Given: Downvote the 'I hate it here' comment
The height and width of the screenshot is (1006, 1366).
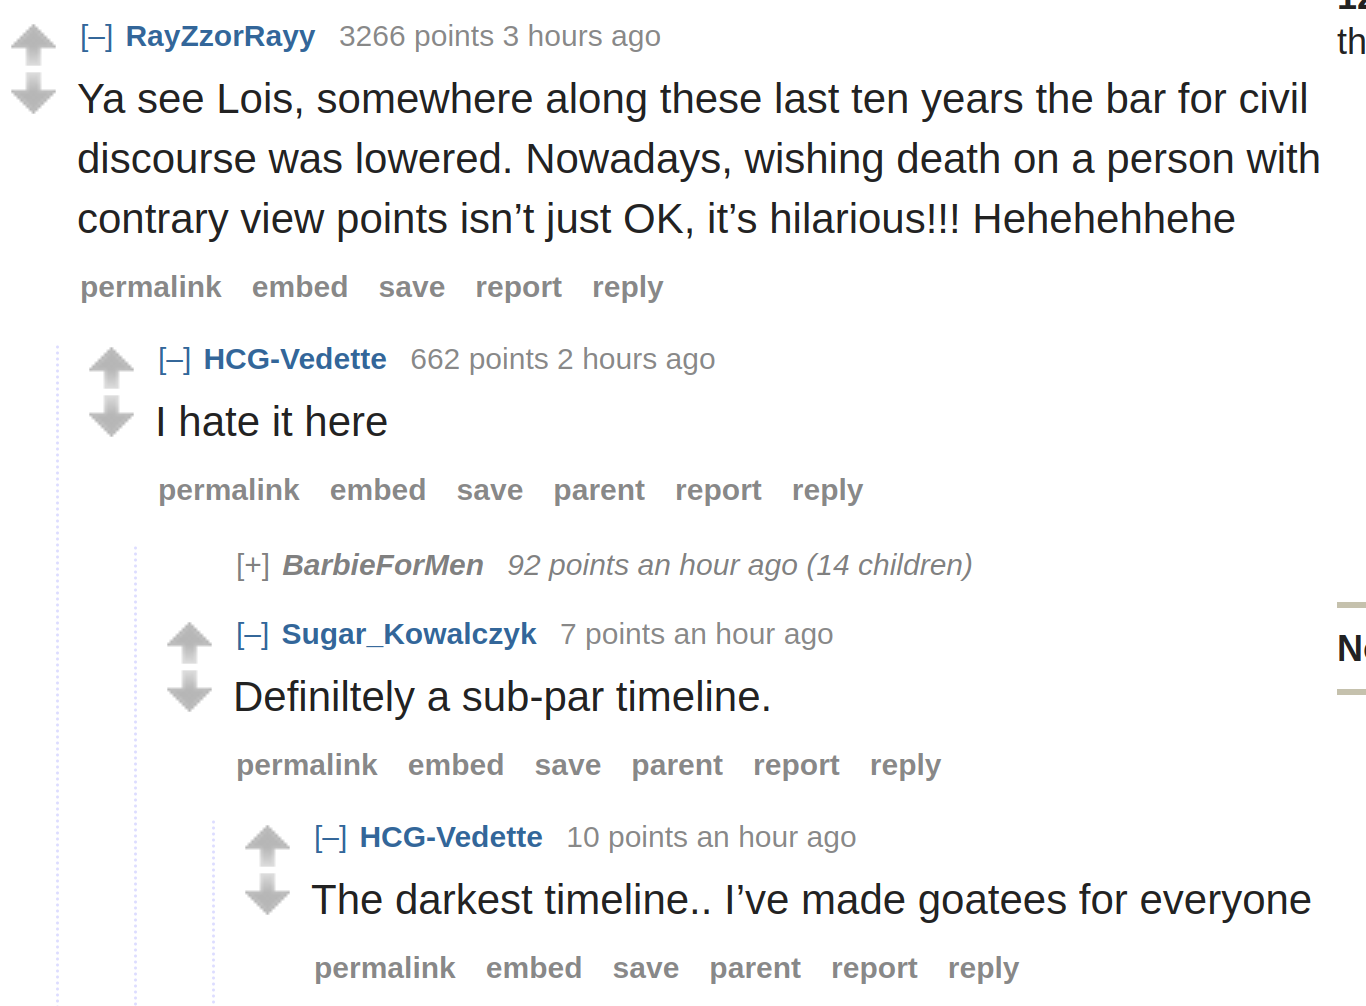Looking at the screenshot, I should coord(111,416).
